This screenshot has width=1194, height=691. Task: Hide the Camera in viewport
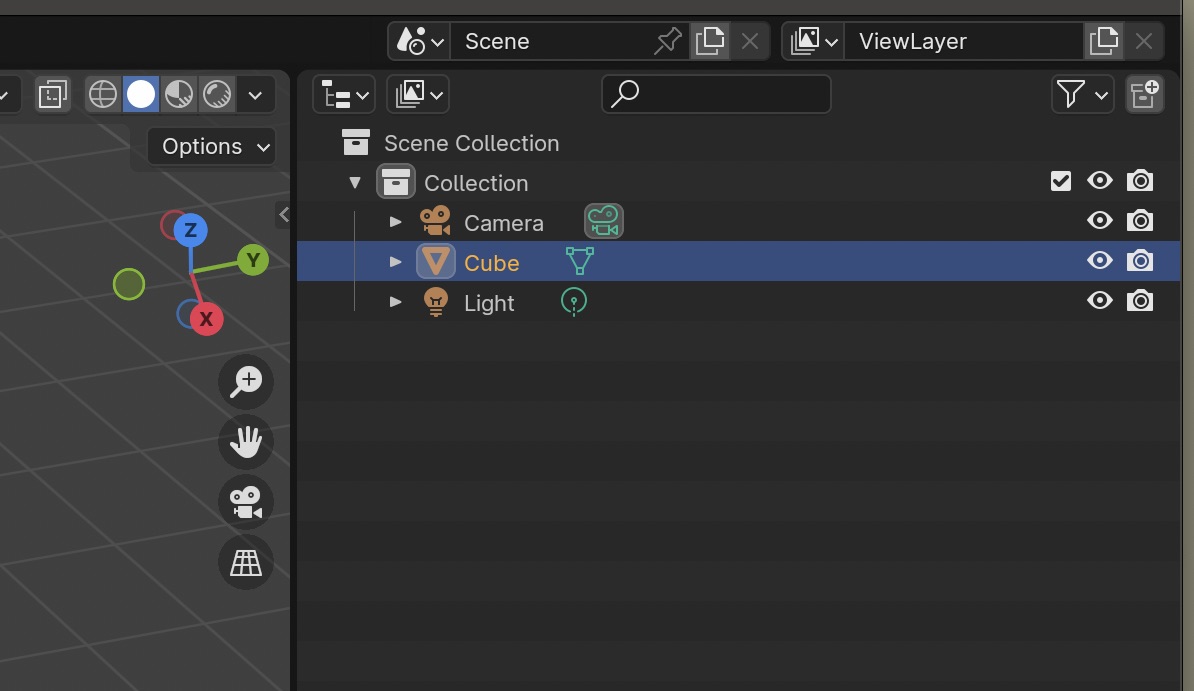pos(1100,221)
